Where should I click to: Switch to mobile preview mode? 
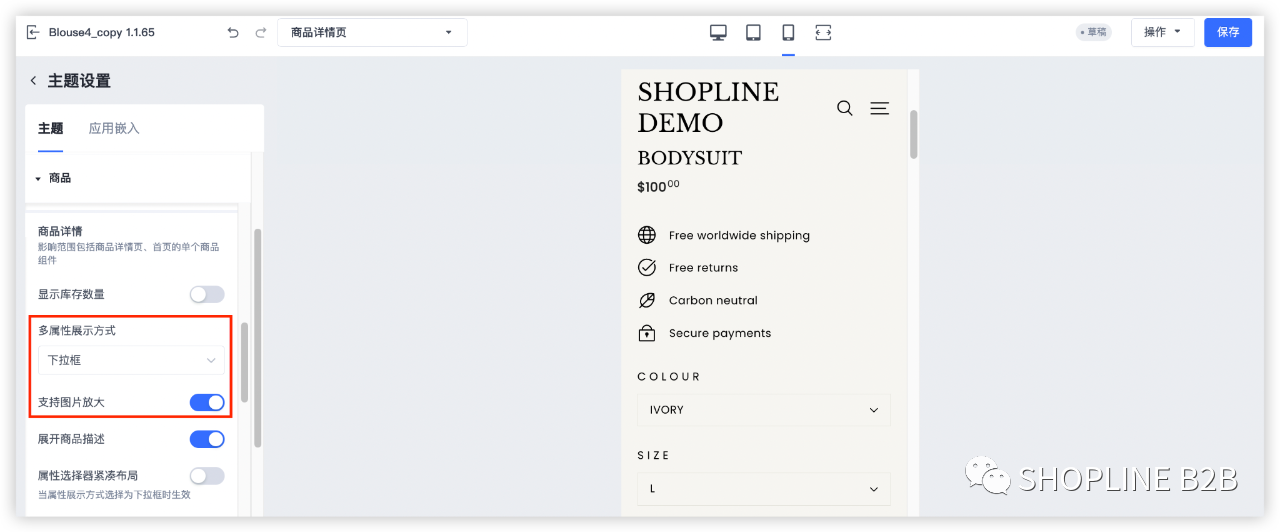coord(788,32)
